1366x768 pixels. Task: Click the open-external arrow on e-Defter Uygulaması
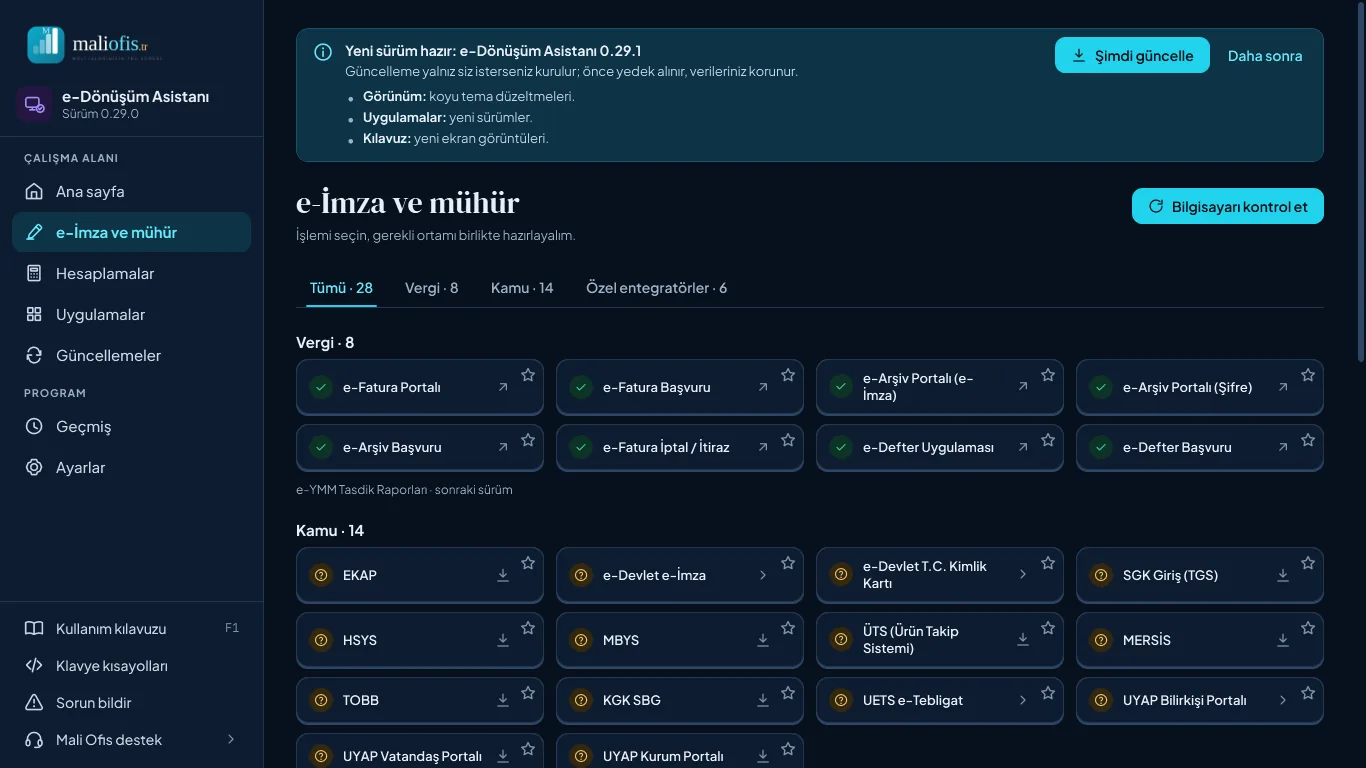click(x=1023, y=447)
